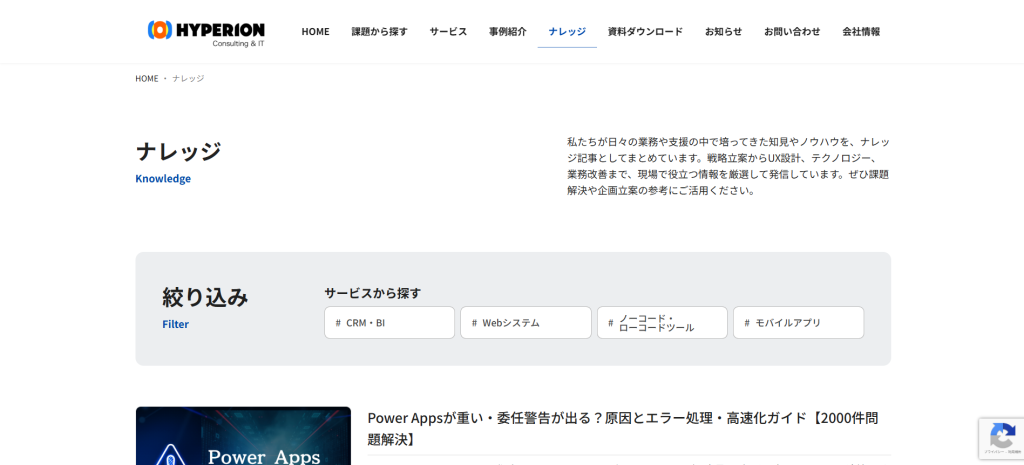The image size is (1024, 465).
Task: Open the 事例紹介 page
Action: 507,31
